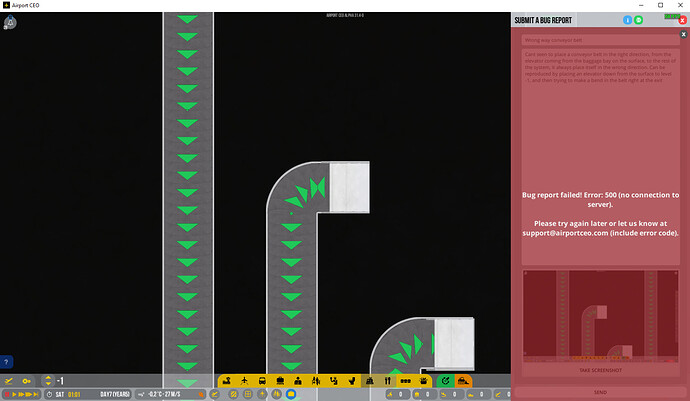Toggle the passenger overlay round icon
Image resolution: width=690 pixels, height=401 pixels.
pyautogui.click(x=276, y=394)
